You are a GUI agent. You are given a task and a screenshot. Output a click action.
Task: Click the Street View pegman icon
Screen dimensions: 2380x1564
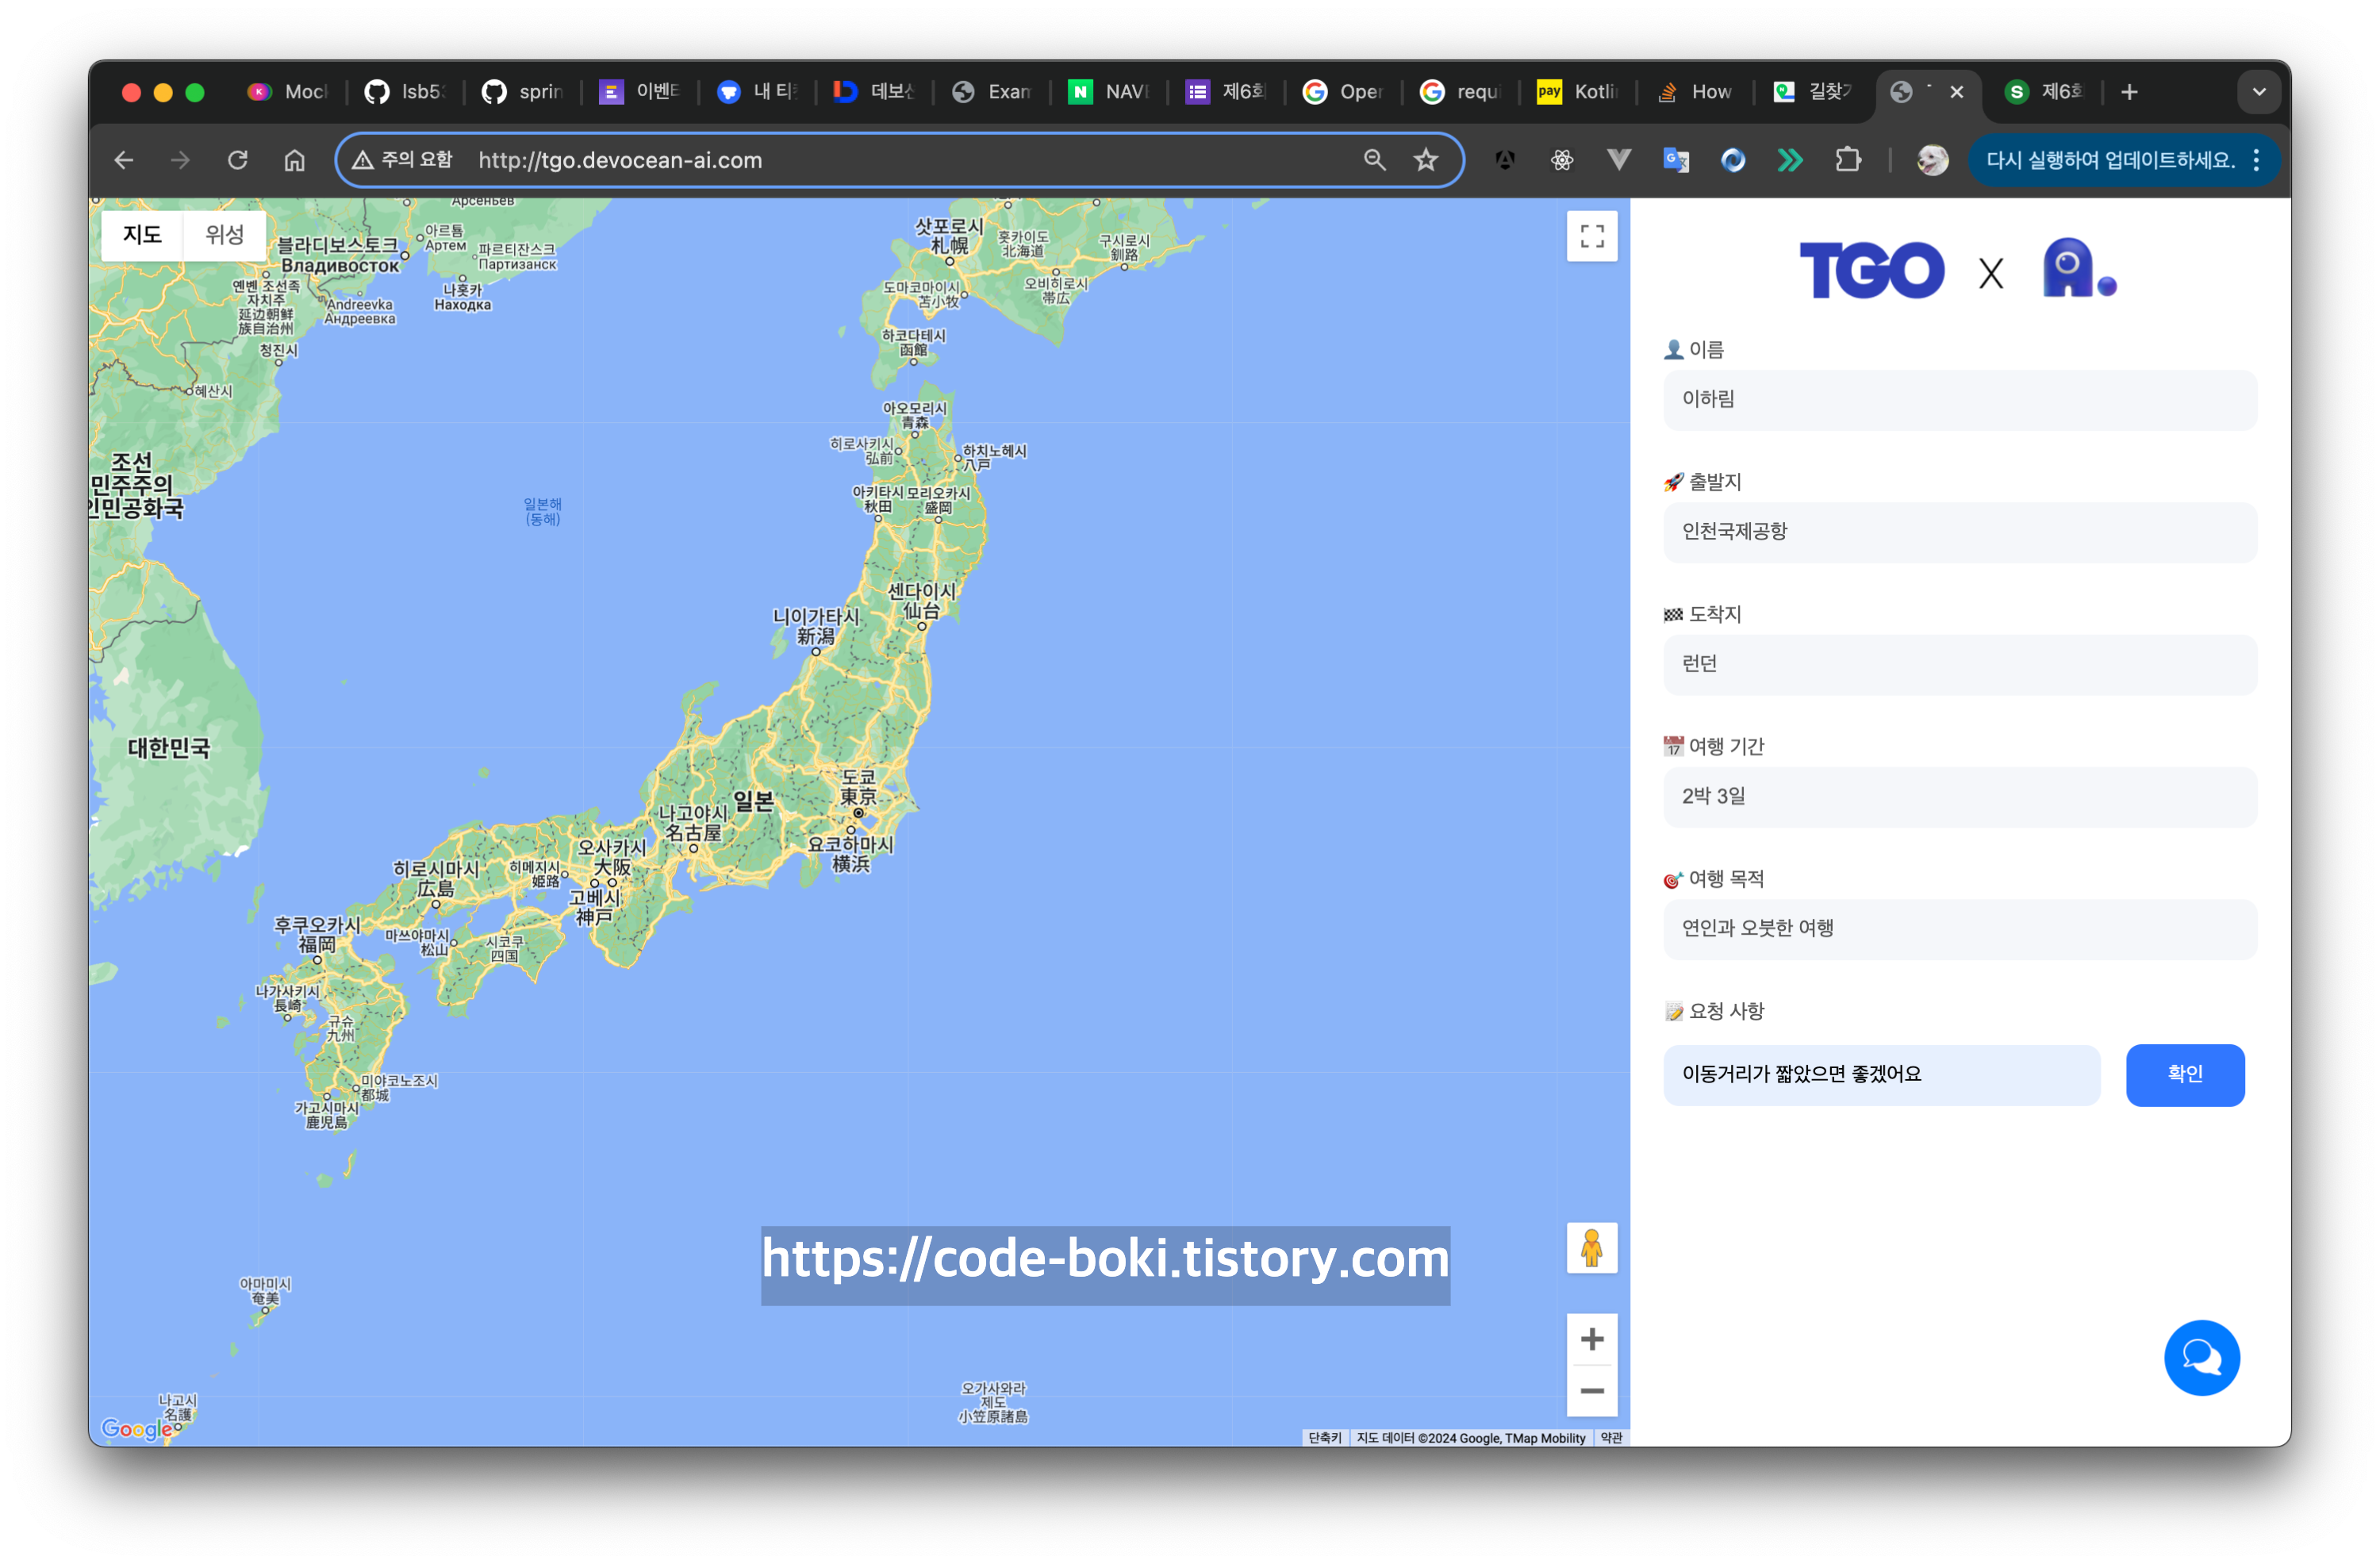(1591, 1247)
